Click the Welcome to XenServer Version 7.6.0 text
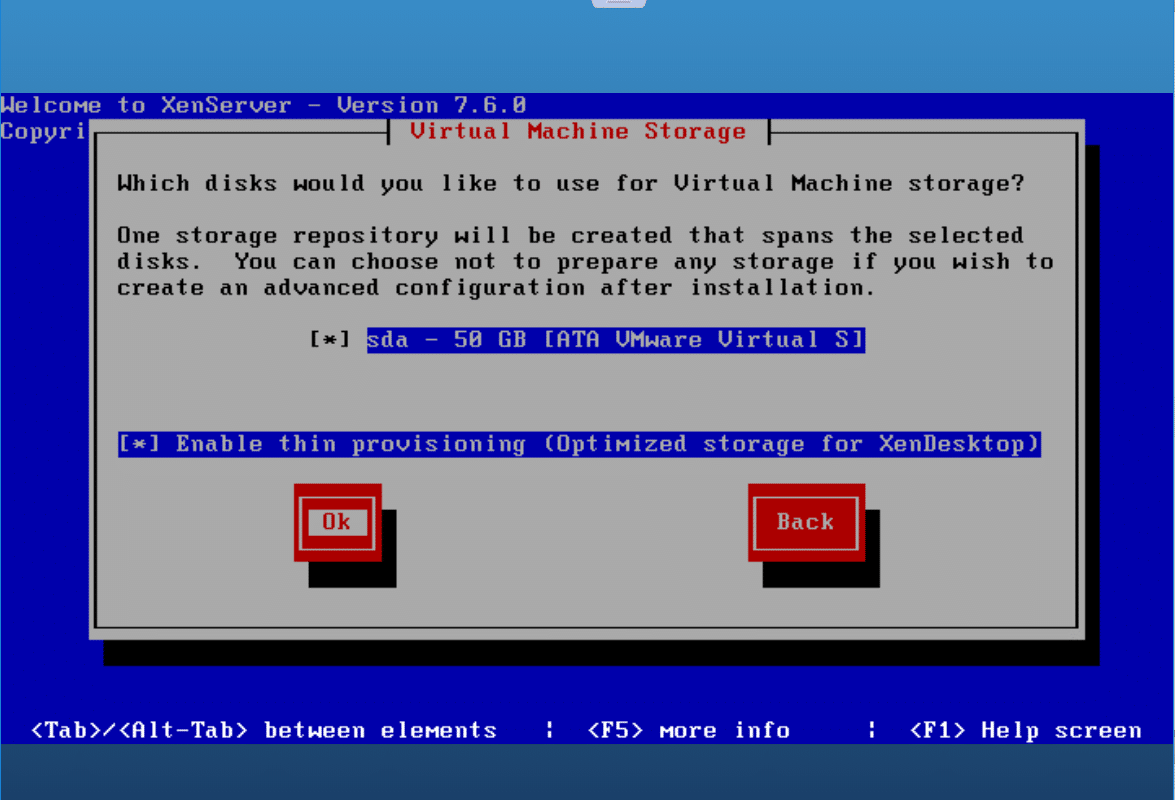 point(264,105)
